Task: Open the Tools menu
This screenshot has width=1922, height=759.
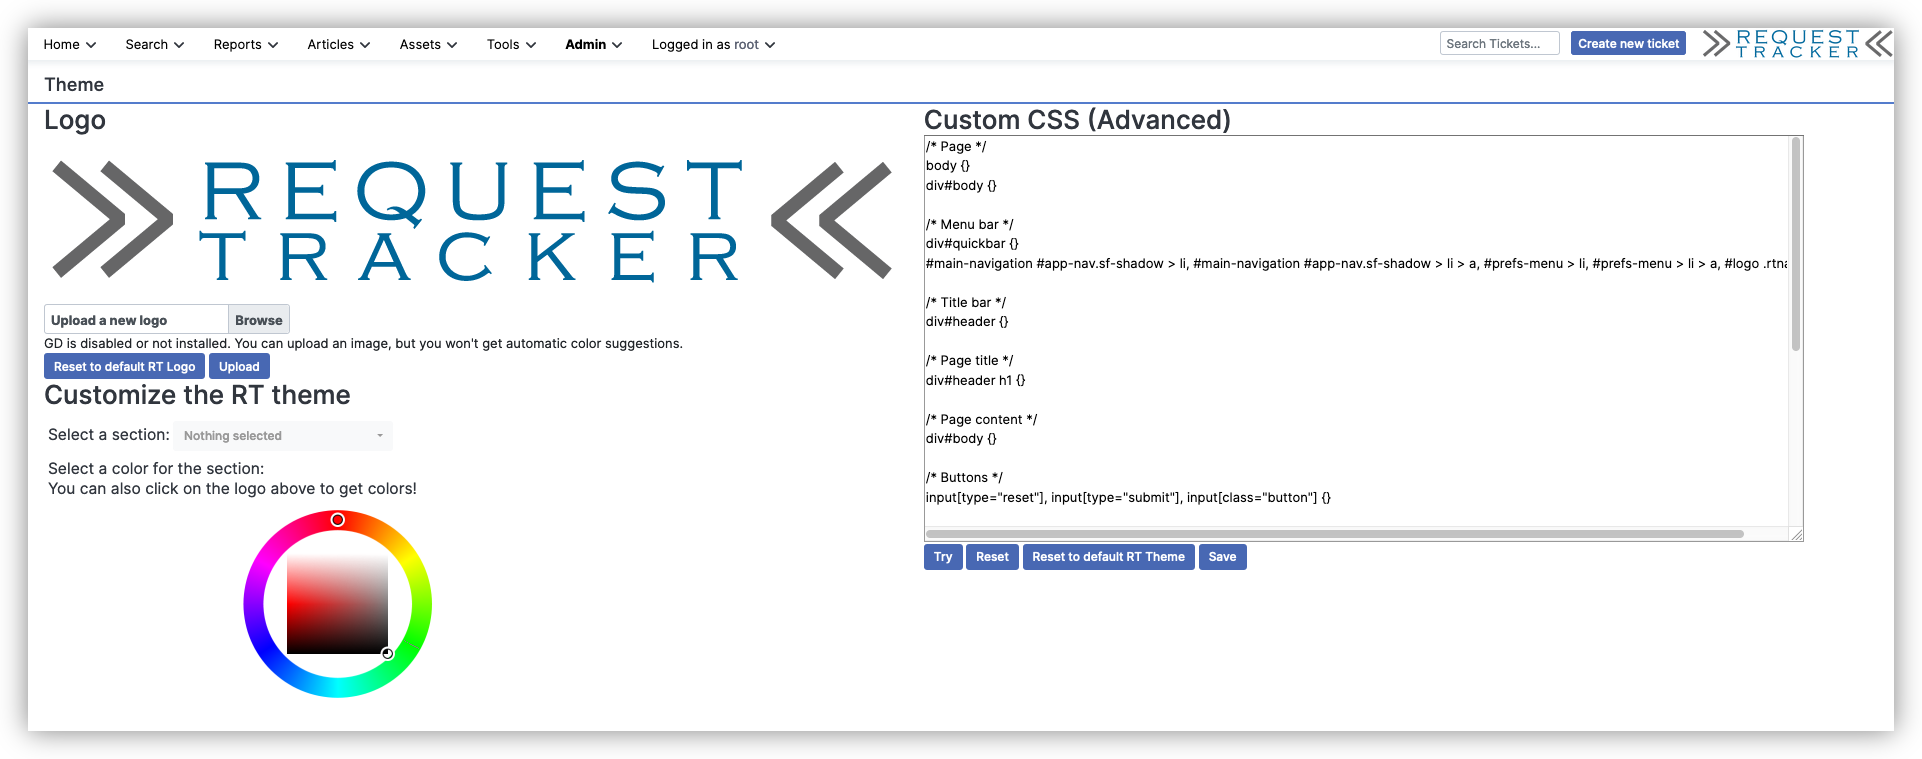Action: (x=511, y=45)
